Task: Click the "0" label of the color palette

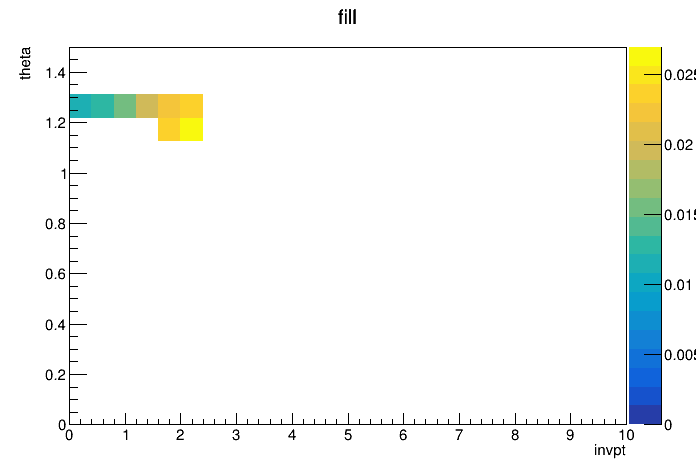Action: click(668, 425)
